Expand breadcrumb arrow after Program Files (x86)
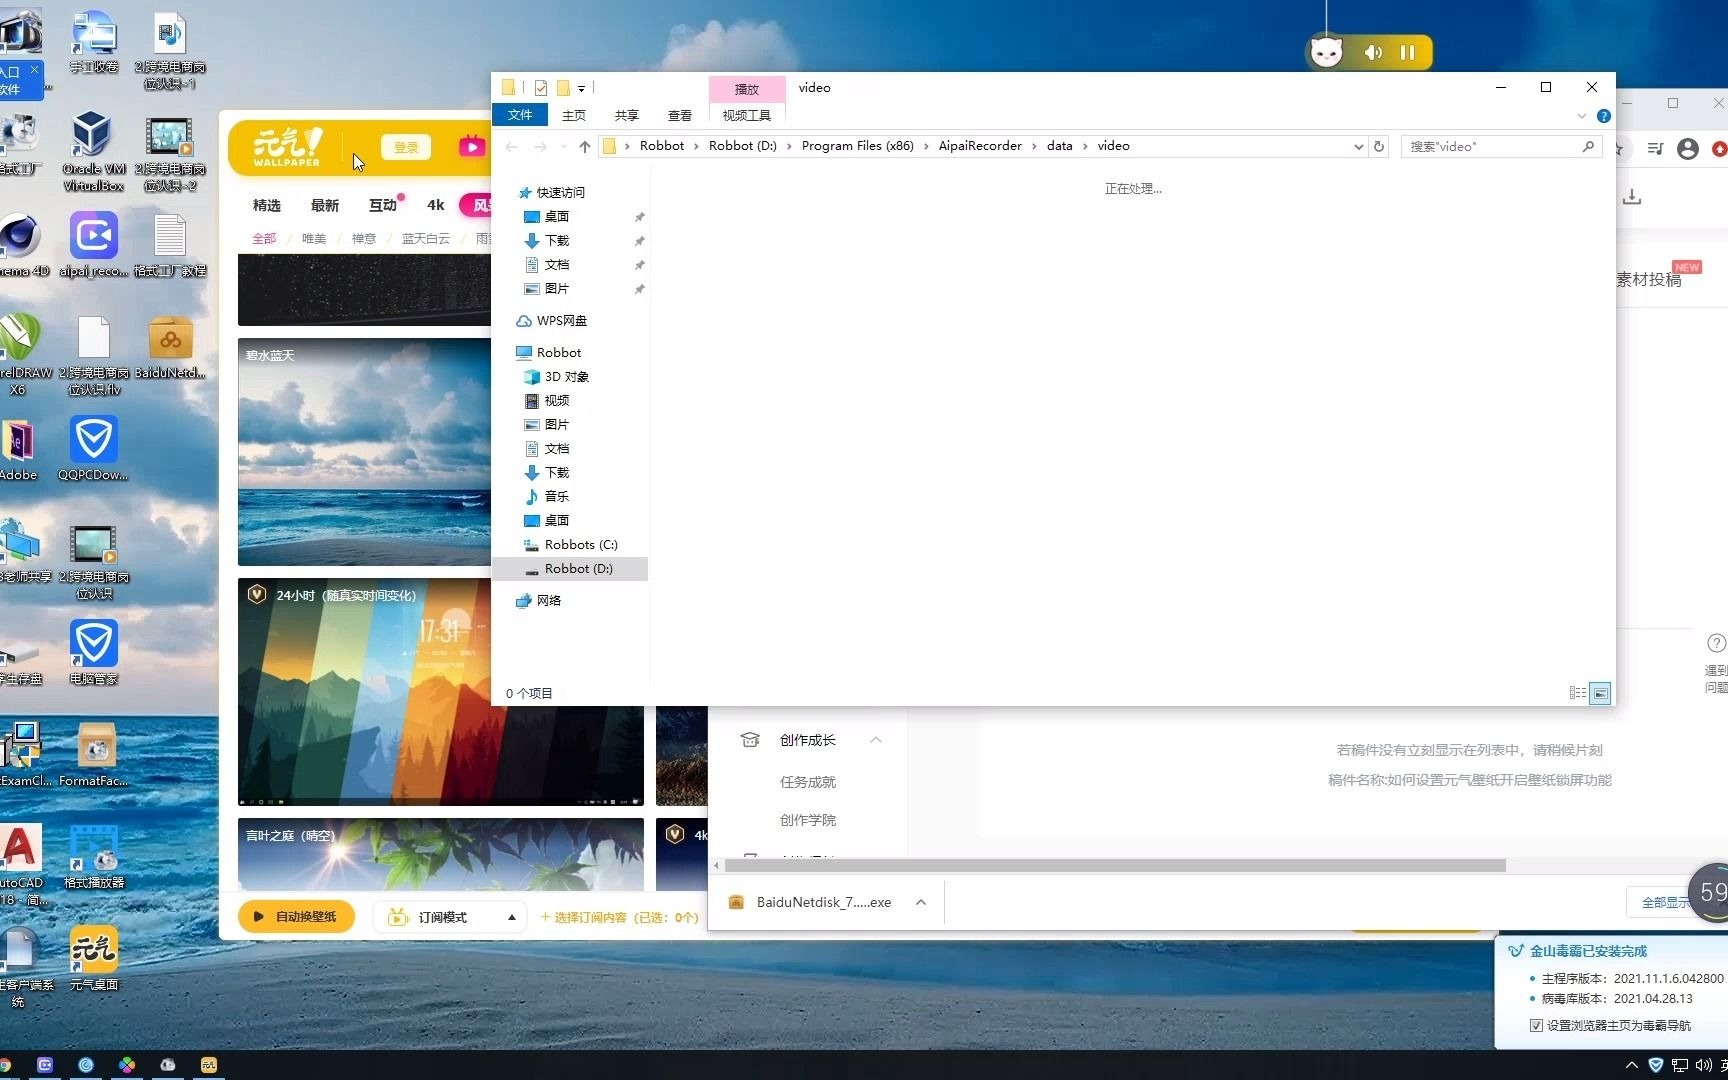This screenshot has width=1728, height=1080. coord(925,146)
